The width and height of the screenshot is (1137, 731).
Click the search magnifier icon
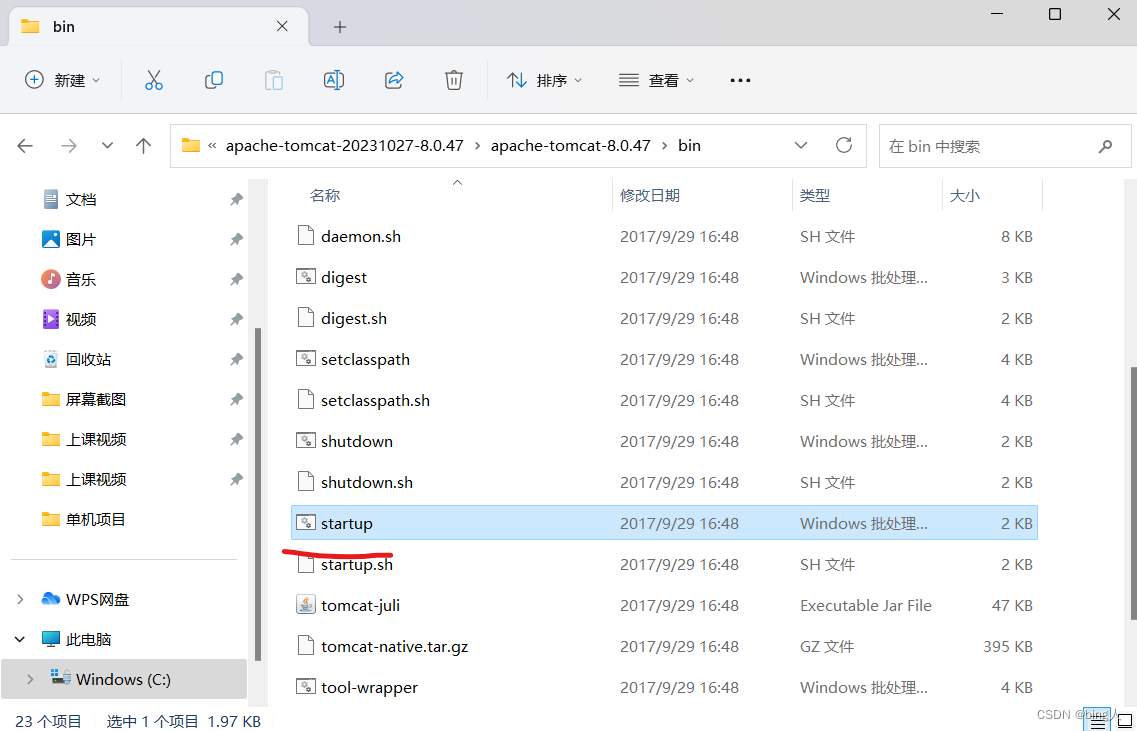[x=1105, y=146]
